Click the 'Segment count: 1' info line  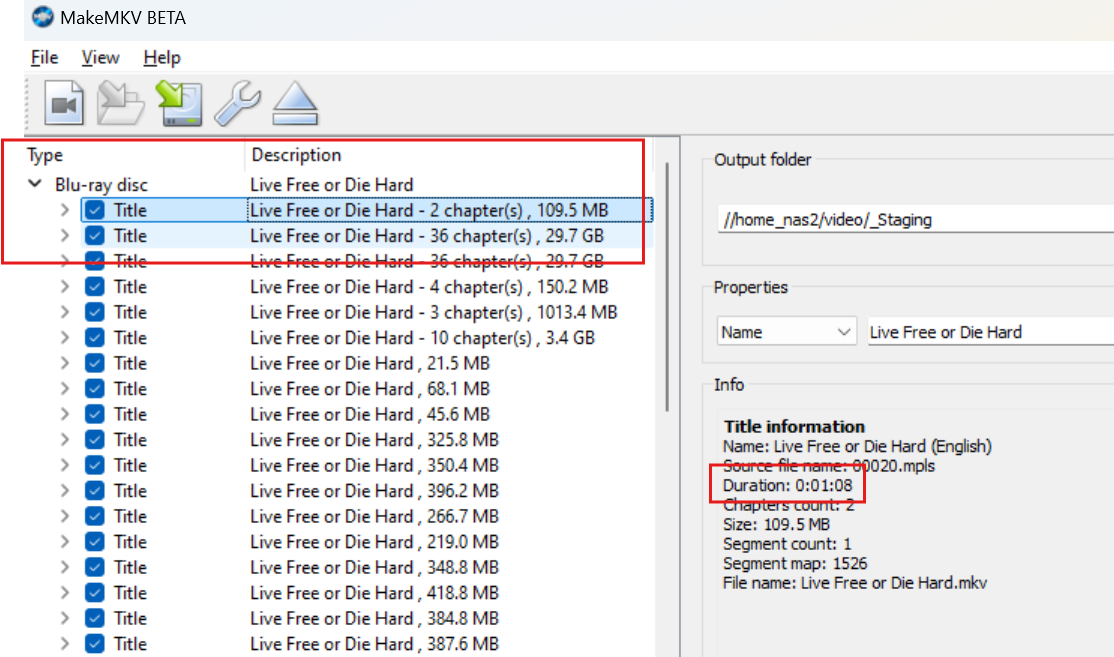click(x=787, y=544)
